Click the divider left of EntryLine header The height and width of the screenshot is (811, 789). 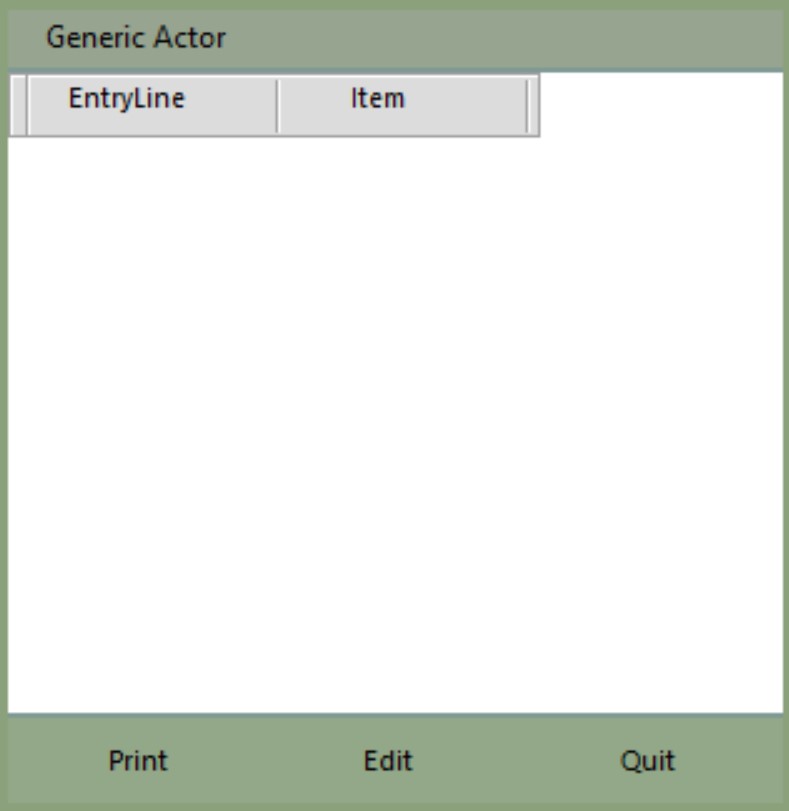[27, 103]
